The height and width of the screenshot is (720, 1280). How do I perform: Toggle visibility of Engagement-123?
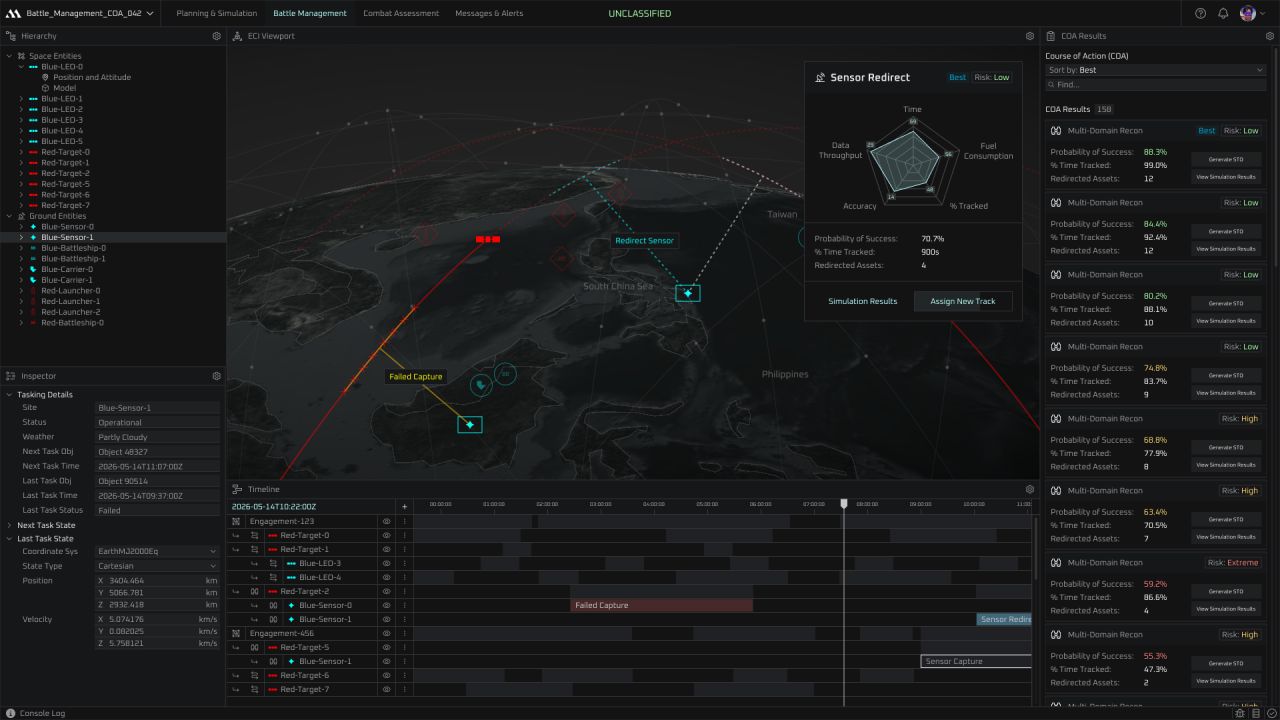[386, 521]
